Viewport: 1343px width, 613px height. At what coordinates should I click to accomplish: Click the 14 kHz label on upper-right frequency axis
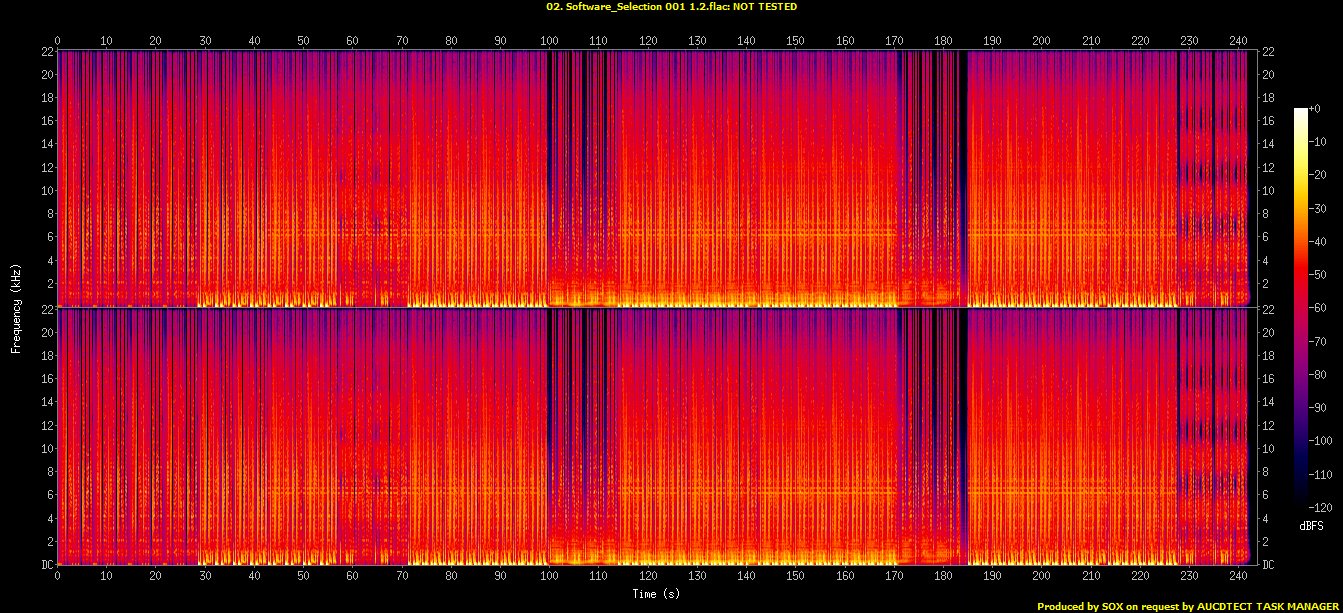click(x=1269, y=144)
